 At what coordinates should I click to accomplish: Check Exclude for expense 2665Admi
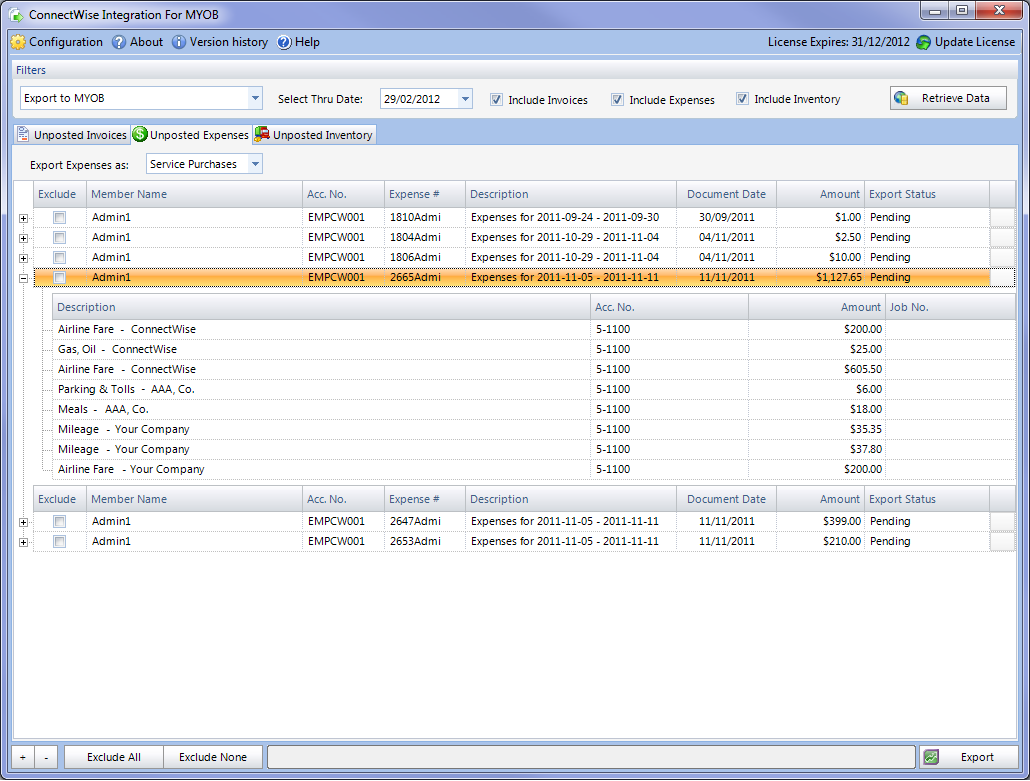(x=60, y=277)
